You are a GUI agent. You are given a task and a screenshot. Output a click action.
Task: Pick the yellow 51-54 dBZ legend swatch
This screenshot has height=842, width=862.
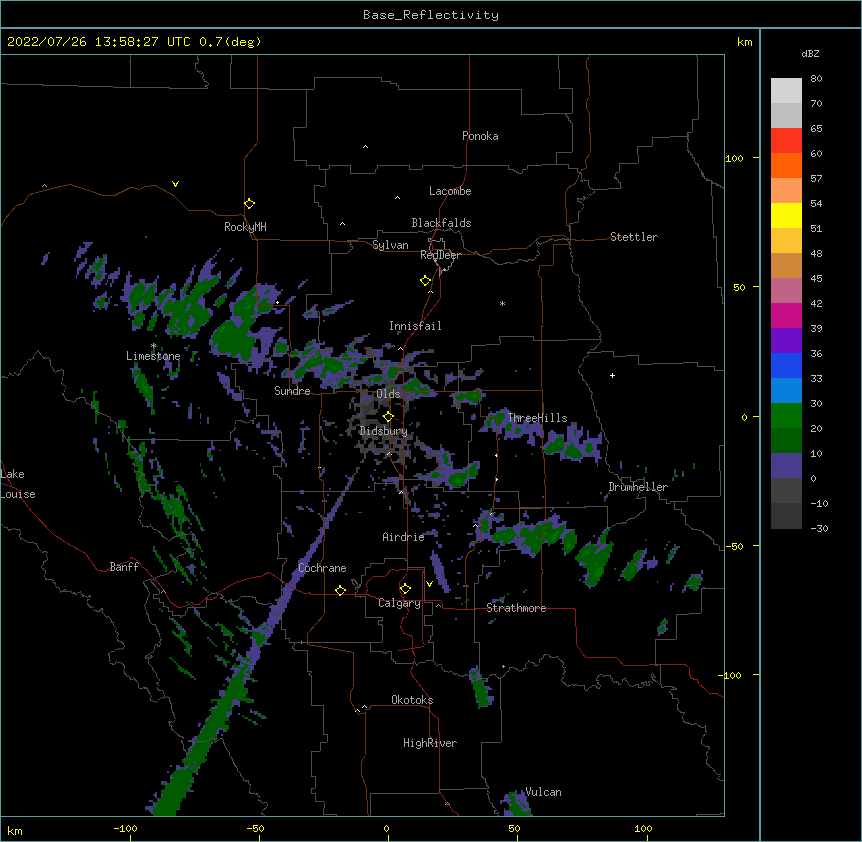786,215
